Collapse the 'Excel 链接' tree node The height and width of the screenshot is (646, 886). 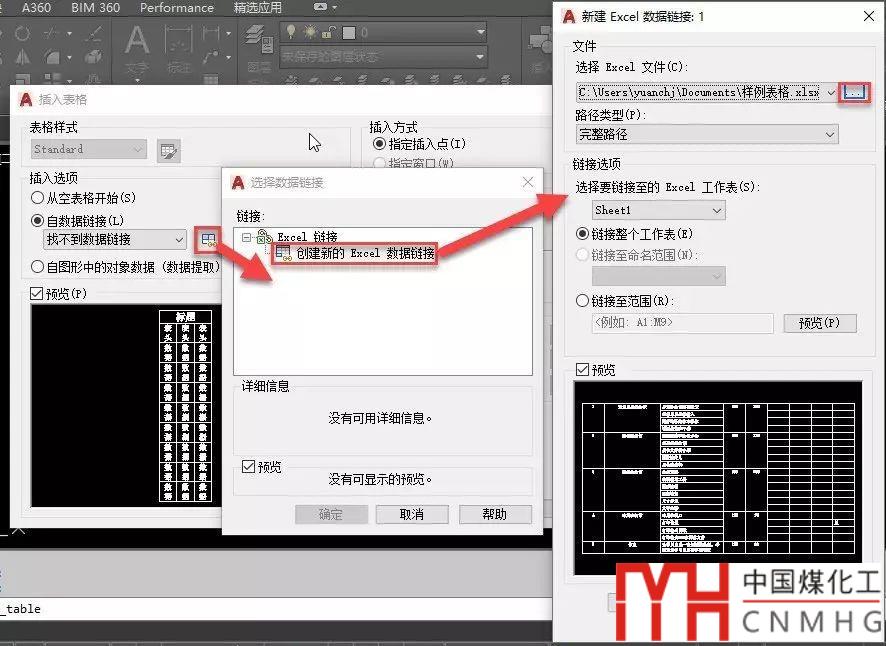[246, 237]
